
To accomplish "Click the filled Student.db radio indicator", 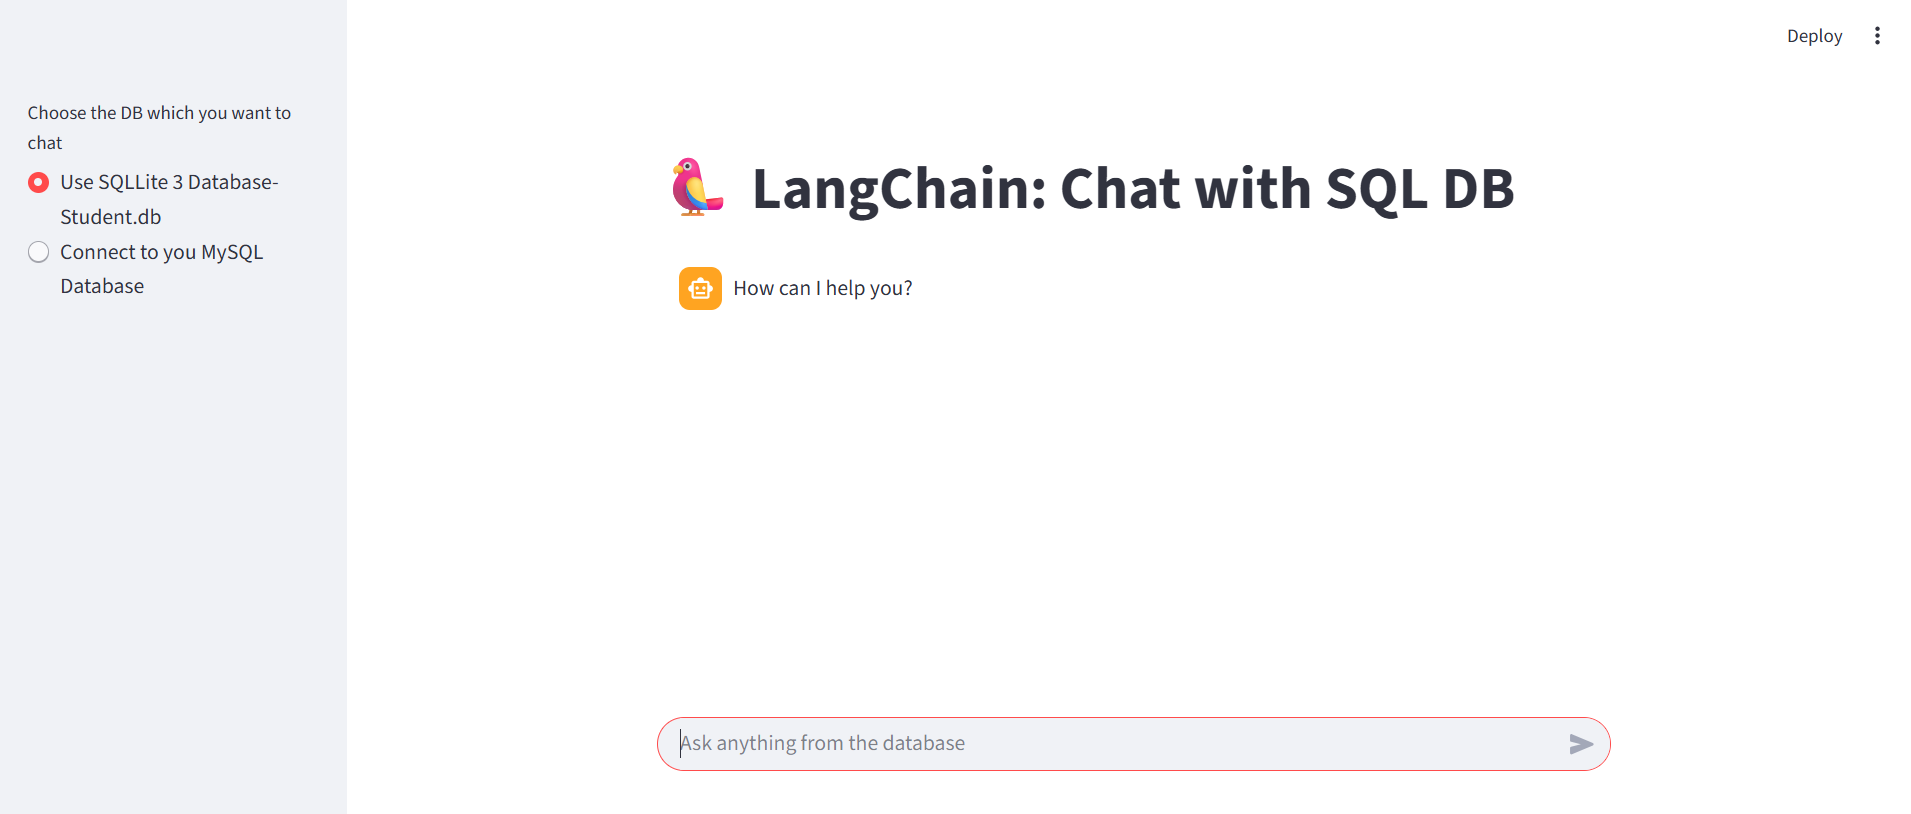I will (x=38, y=182).
